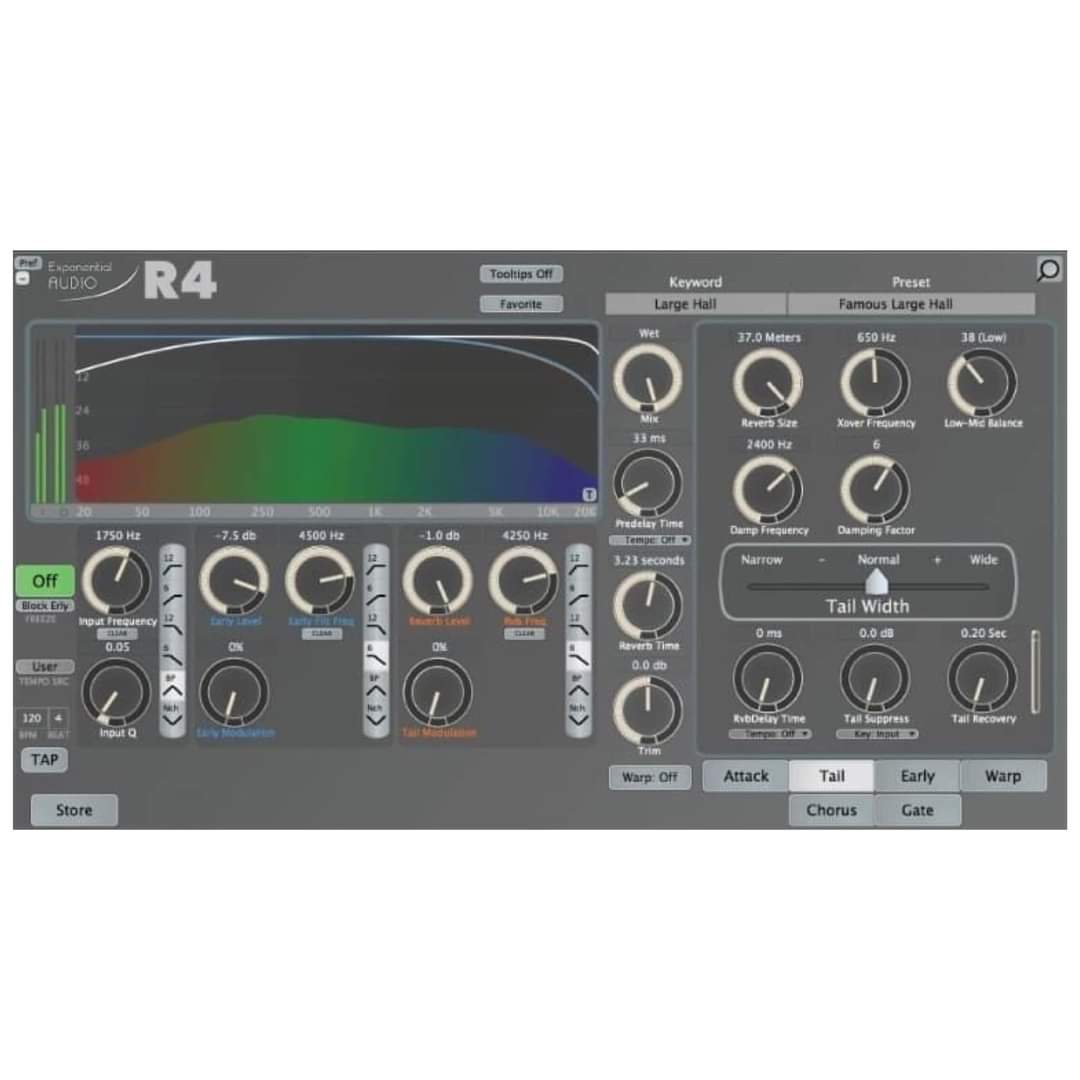
Task: Toggle the green Off freeze button
Action: [45, 581]
